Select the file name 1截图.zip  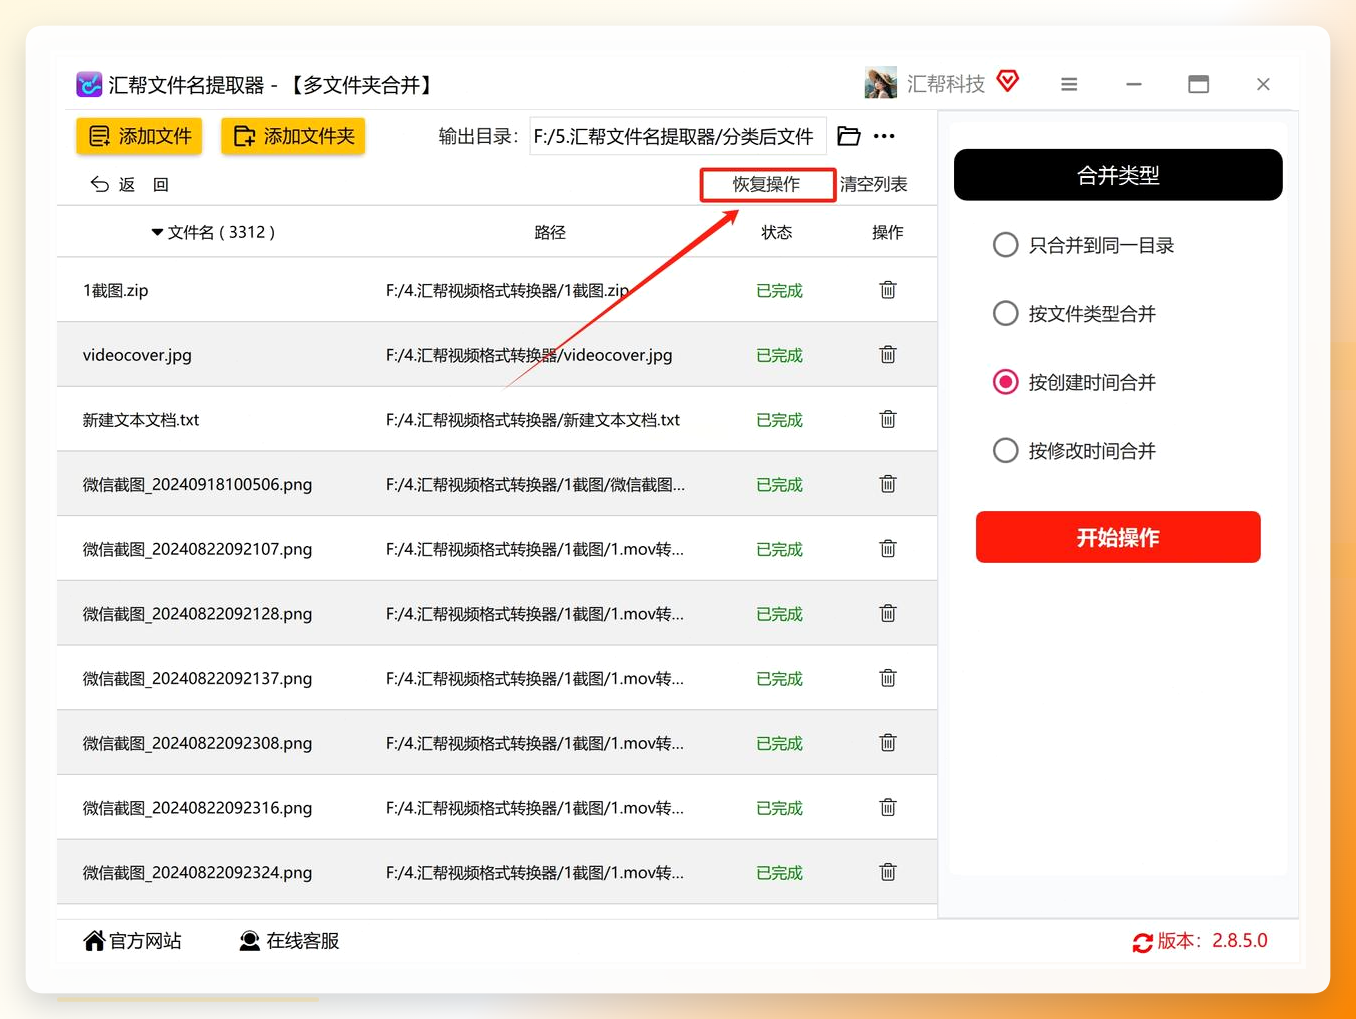(x=116, y=290)
